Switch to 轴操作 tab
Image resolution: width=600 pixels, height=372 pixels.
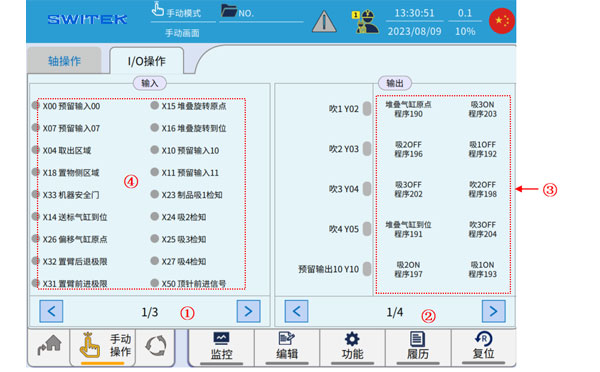[64, 61]
